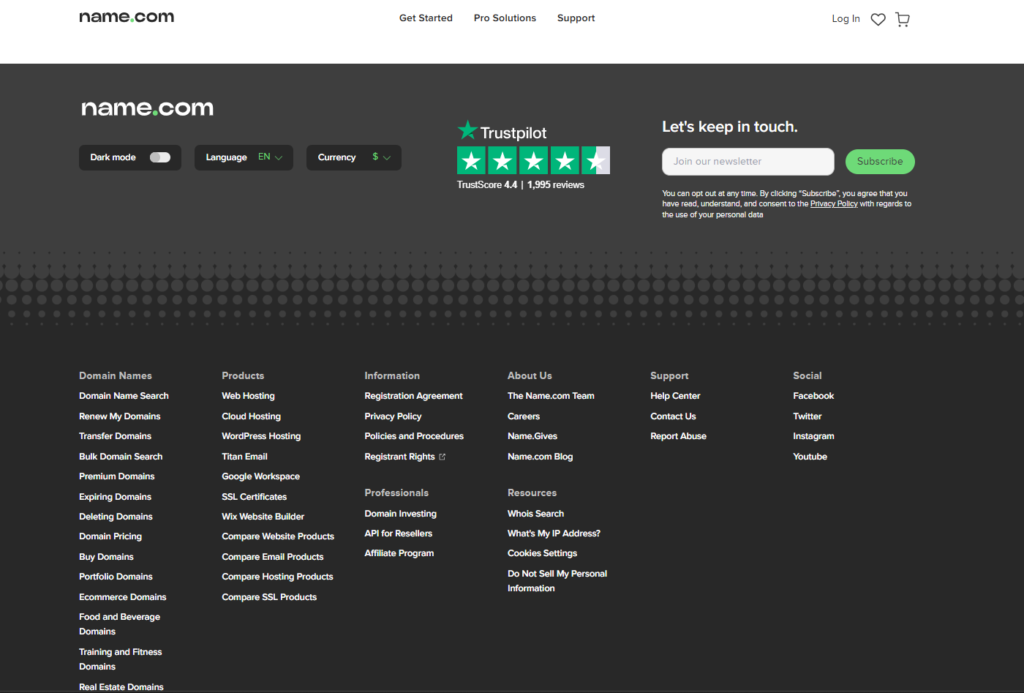Open API for Resellers link
Screen dimensions: 1024x693
(x=398, y=534)
